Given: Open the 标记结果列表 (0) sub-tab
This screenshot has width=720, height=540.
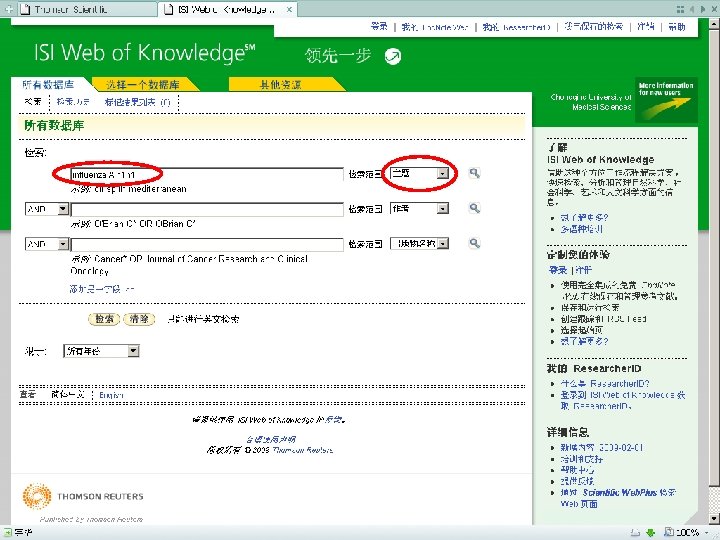Looking at the screenshot, I should (x=137, y=102).
